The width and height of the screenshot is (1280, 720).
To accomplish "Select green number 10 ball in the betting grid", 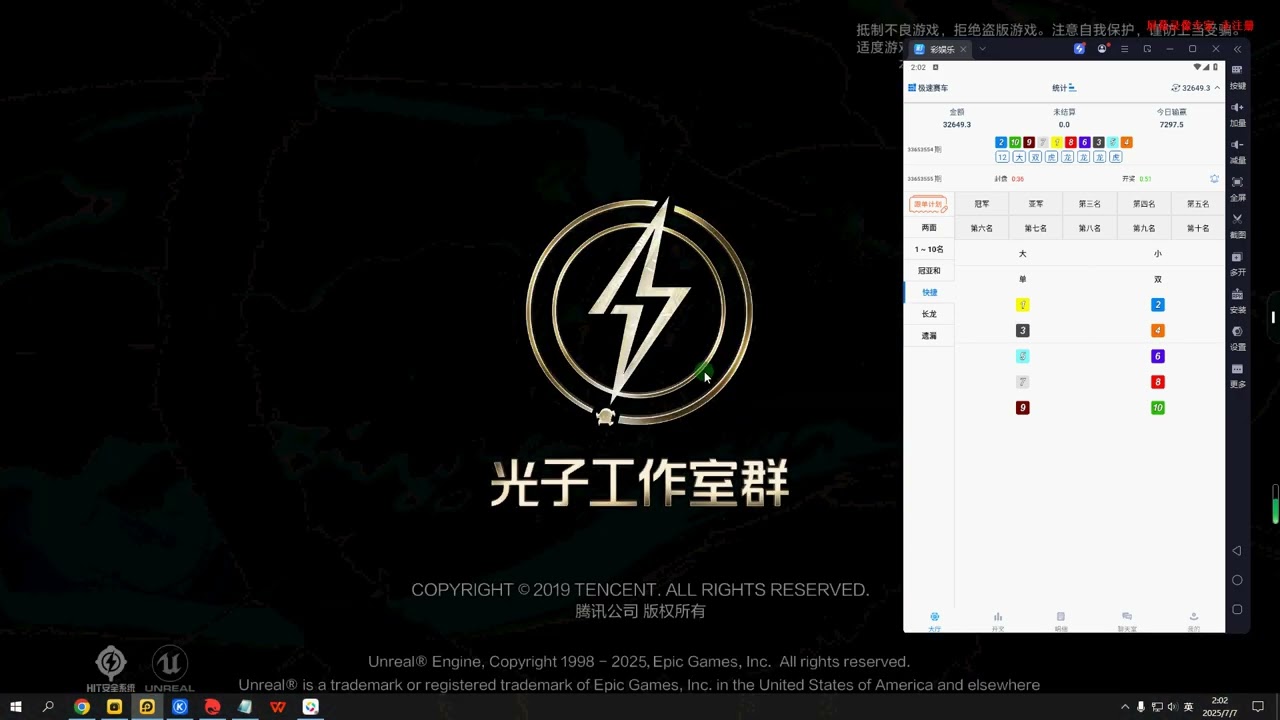I will tap(1158, 408).
